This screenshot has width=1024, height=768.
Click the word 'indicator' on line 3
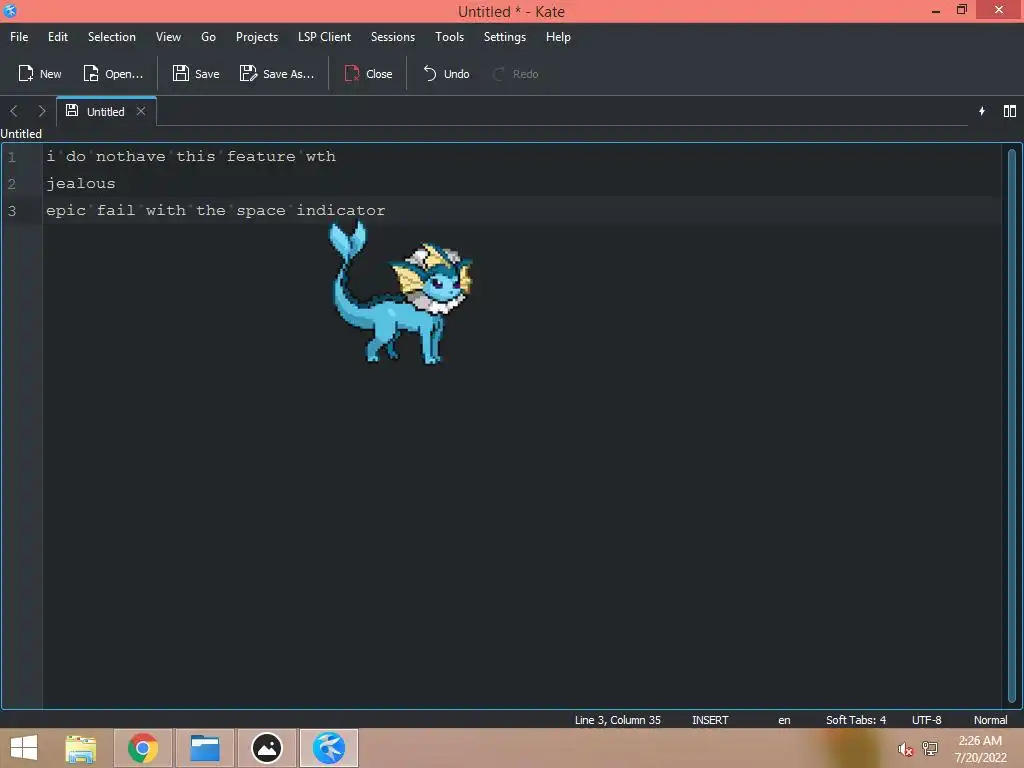tap(341, 210)
